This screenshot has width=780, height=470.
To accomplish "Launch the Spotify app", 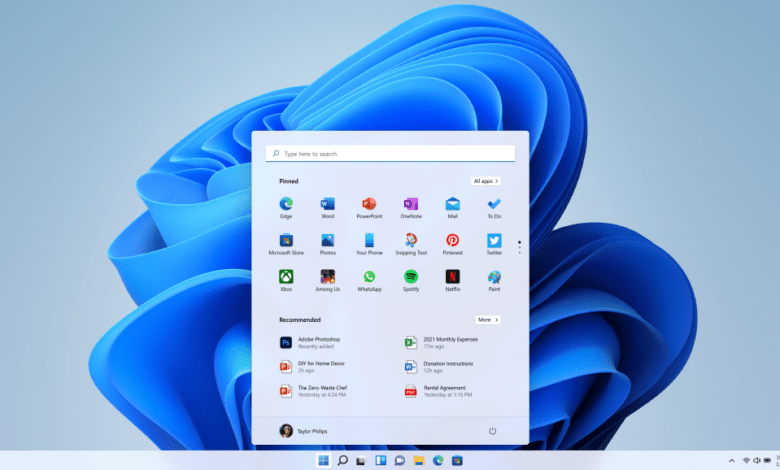I will (411, 280).
